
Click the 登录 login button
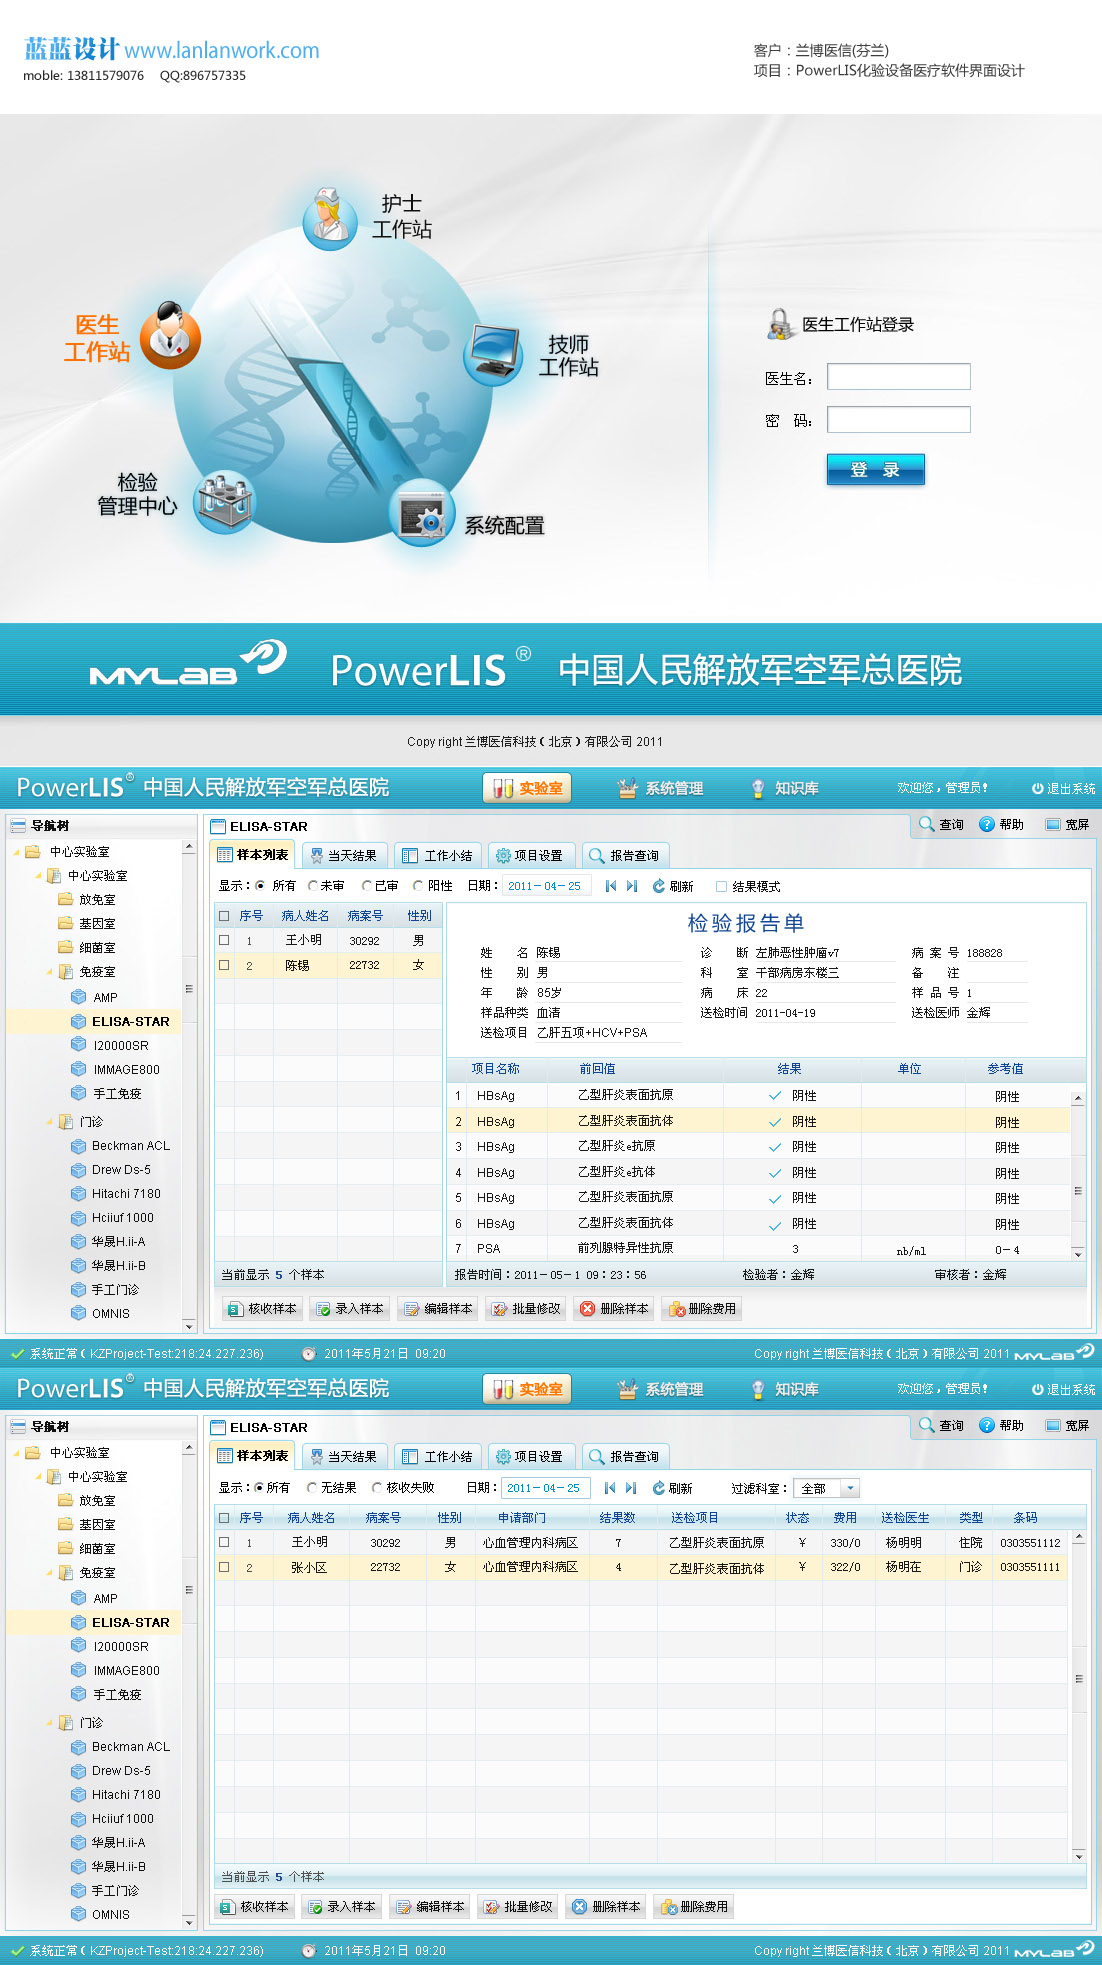point(875,470)
